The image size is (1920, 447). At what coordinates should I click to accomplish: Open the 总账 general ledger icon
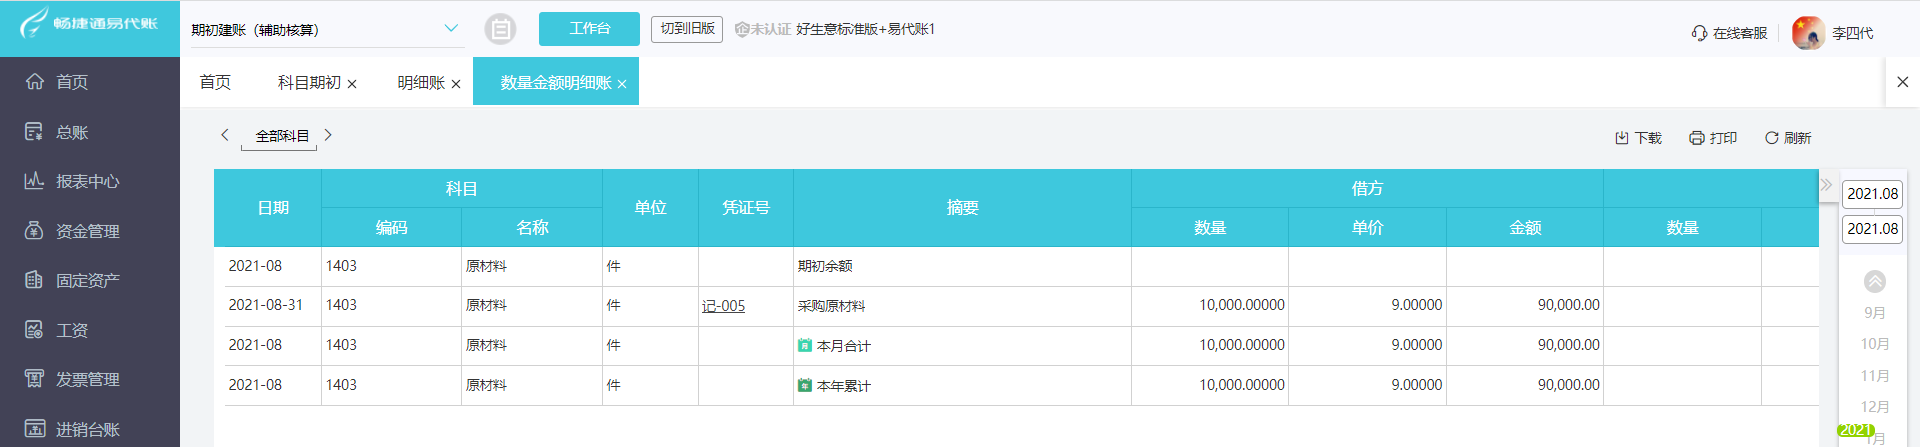(x=35, y=131)
